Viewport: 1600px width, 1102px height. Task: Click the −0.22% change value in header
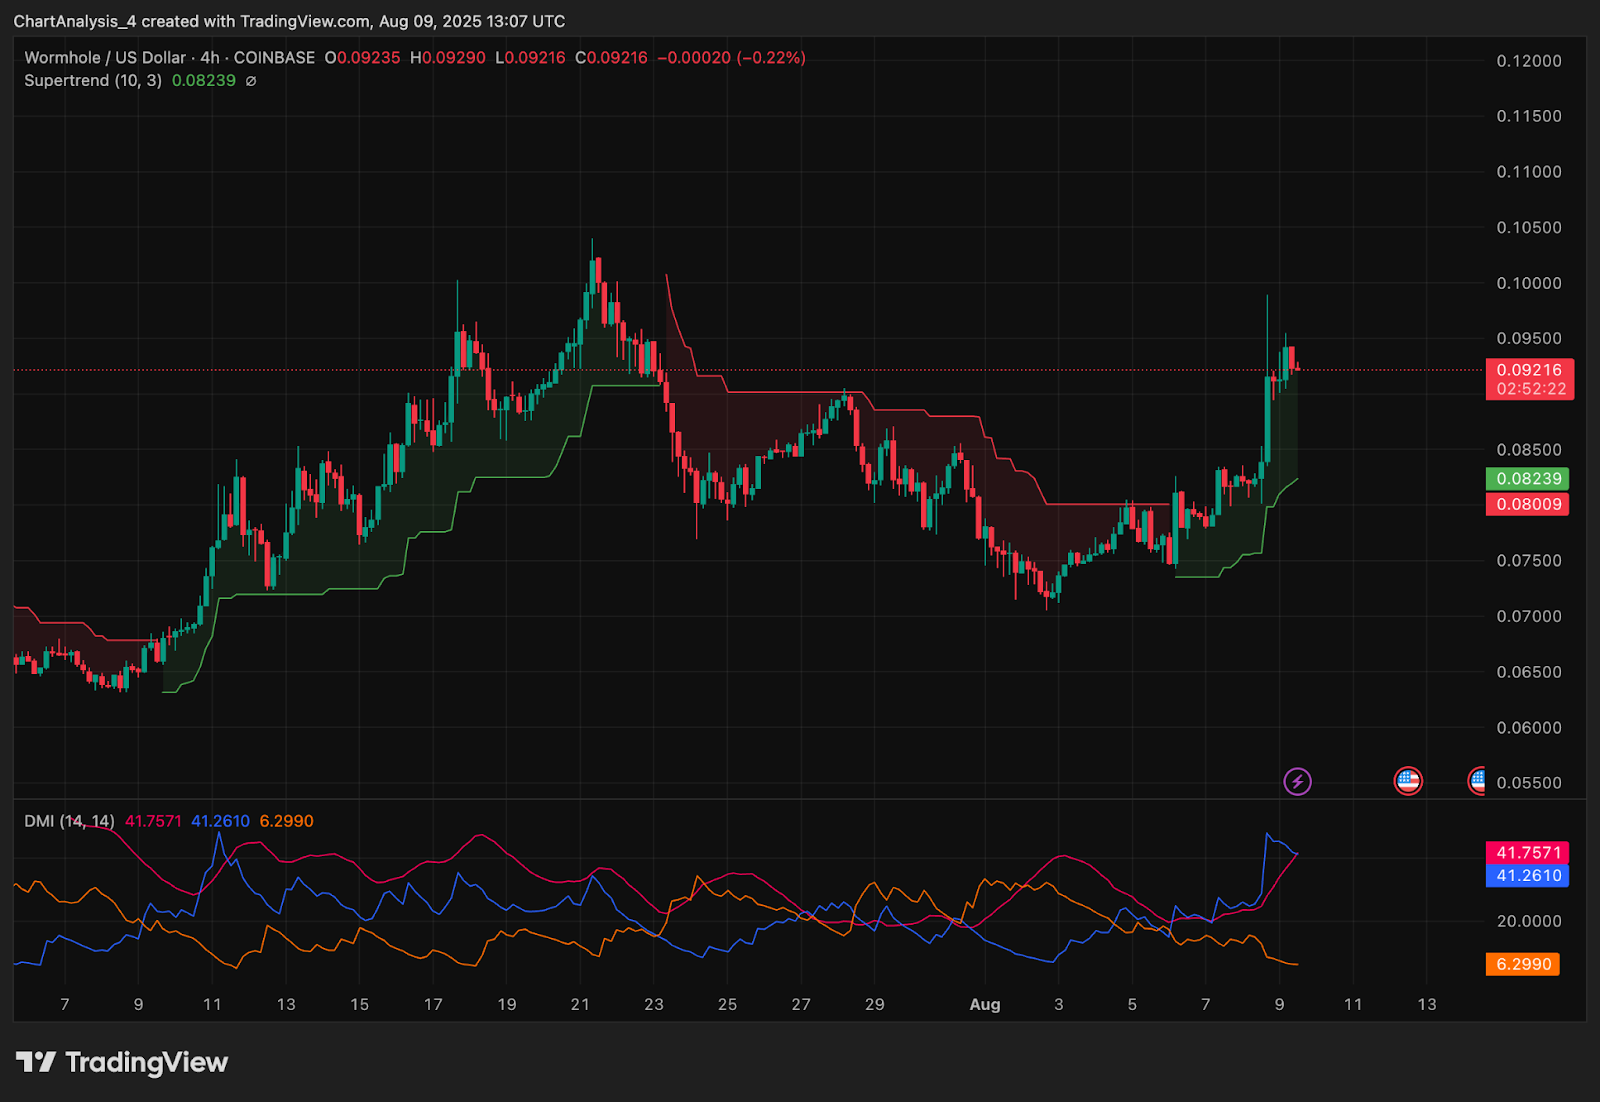[771, 58]
